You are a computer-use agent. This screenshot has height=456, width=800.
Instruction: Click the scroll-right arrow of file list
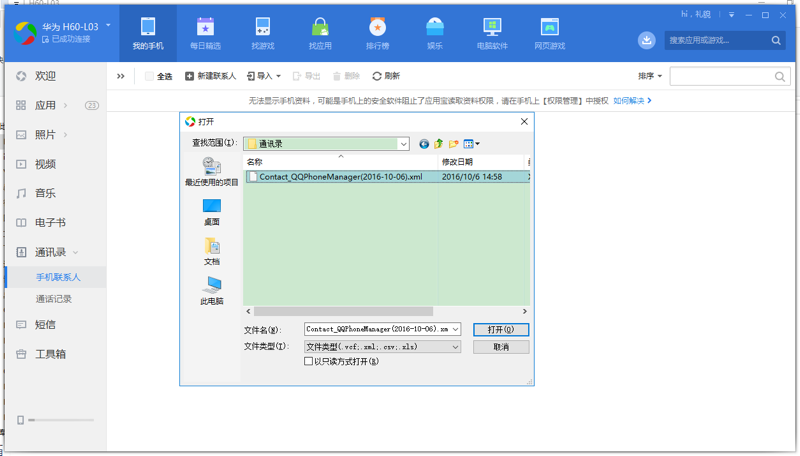(x=524, y=311)
